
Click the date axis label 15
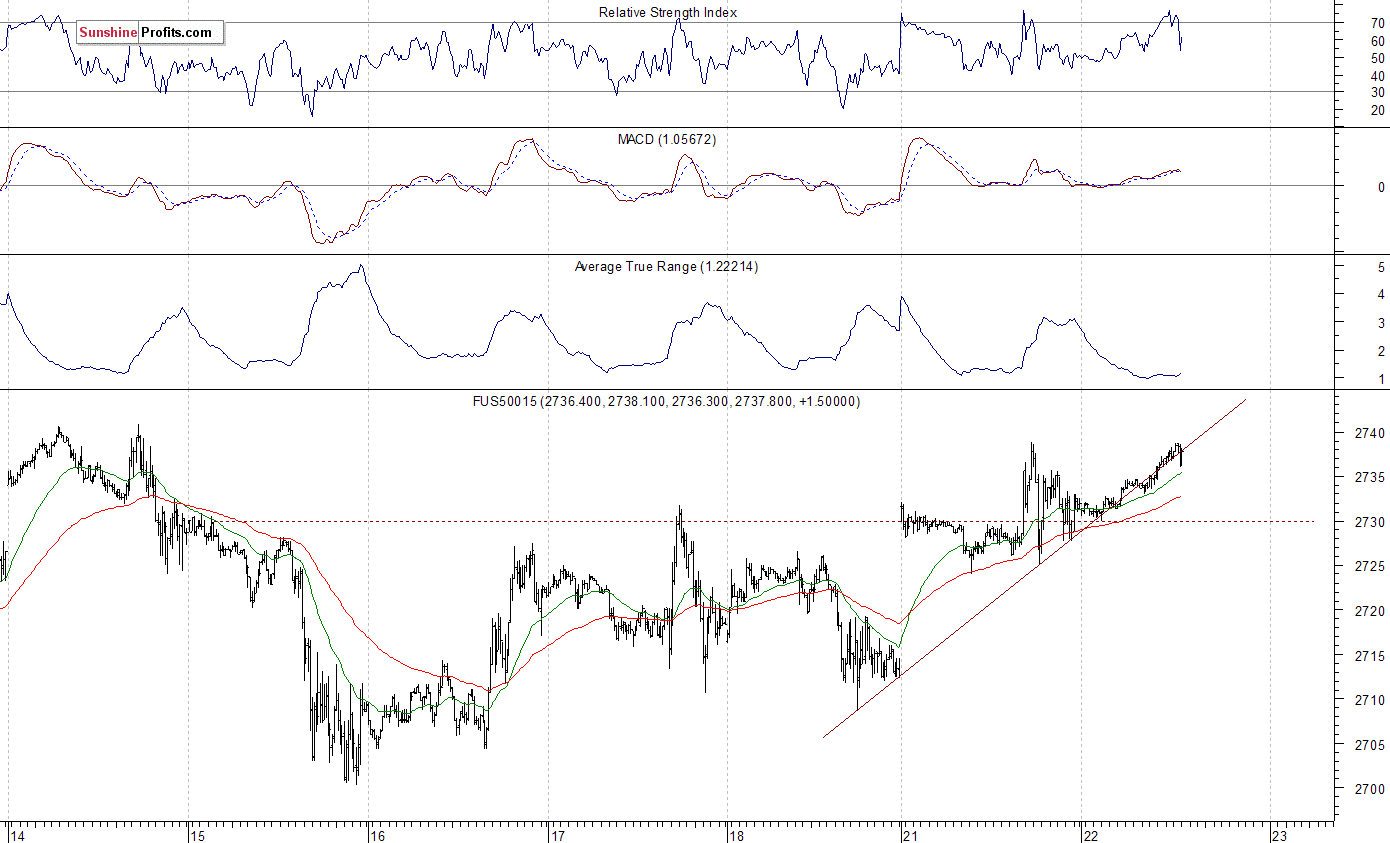click(198, 834)
